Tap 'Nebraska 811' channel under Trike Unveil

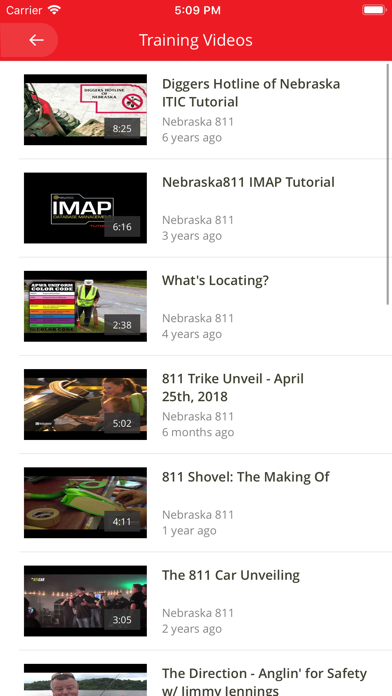click(x=198, y=416)
